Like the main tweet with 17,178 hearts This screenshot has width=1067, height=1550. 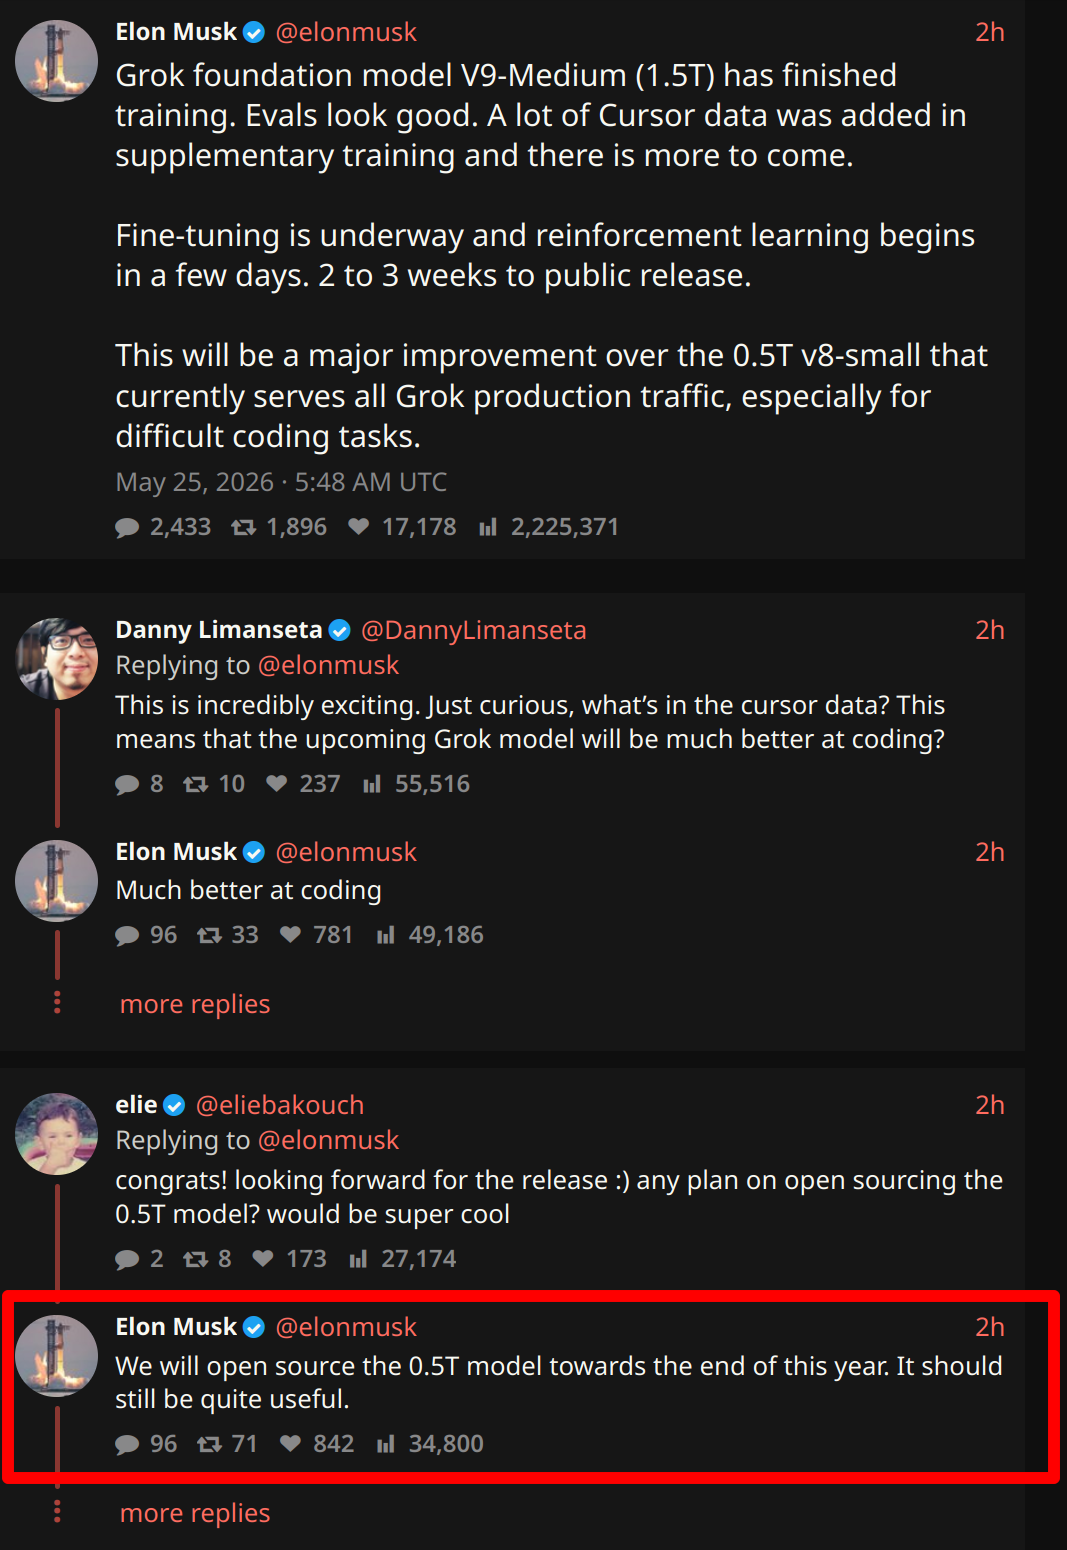coord(359,527)
